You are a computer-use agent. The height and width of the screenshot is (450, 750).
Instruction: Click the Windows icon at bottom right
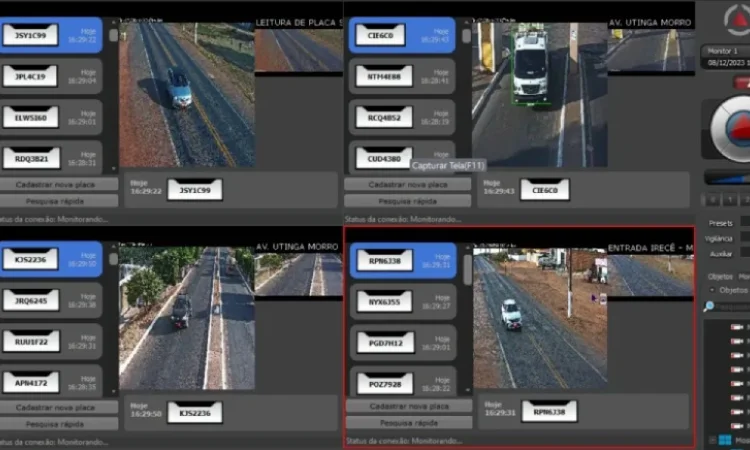(726, 439)
